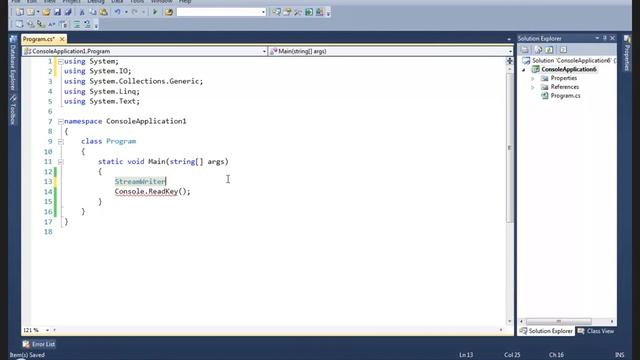Collapse the using directives outline at line 1
Screen dimensions: 640x360
click(x=60, y=62)
